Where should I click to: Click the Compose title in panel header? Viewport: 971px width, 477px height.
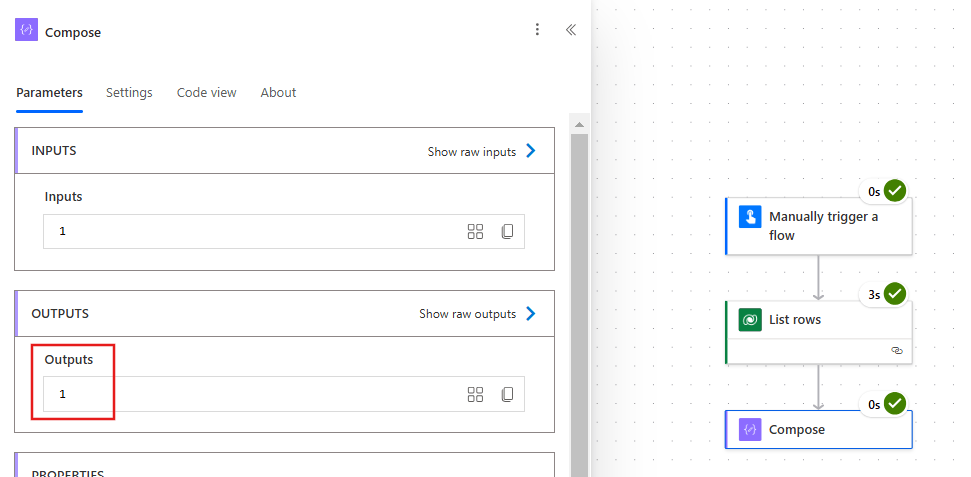pyautogui.click(x=73, y=33)
